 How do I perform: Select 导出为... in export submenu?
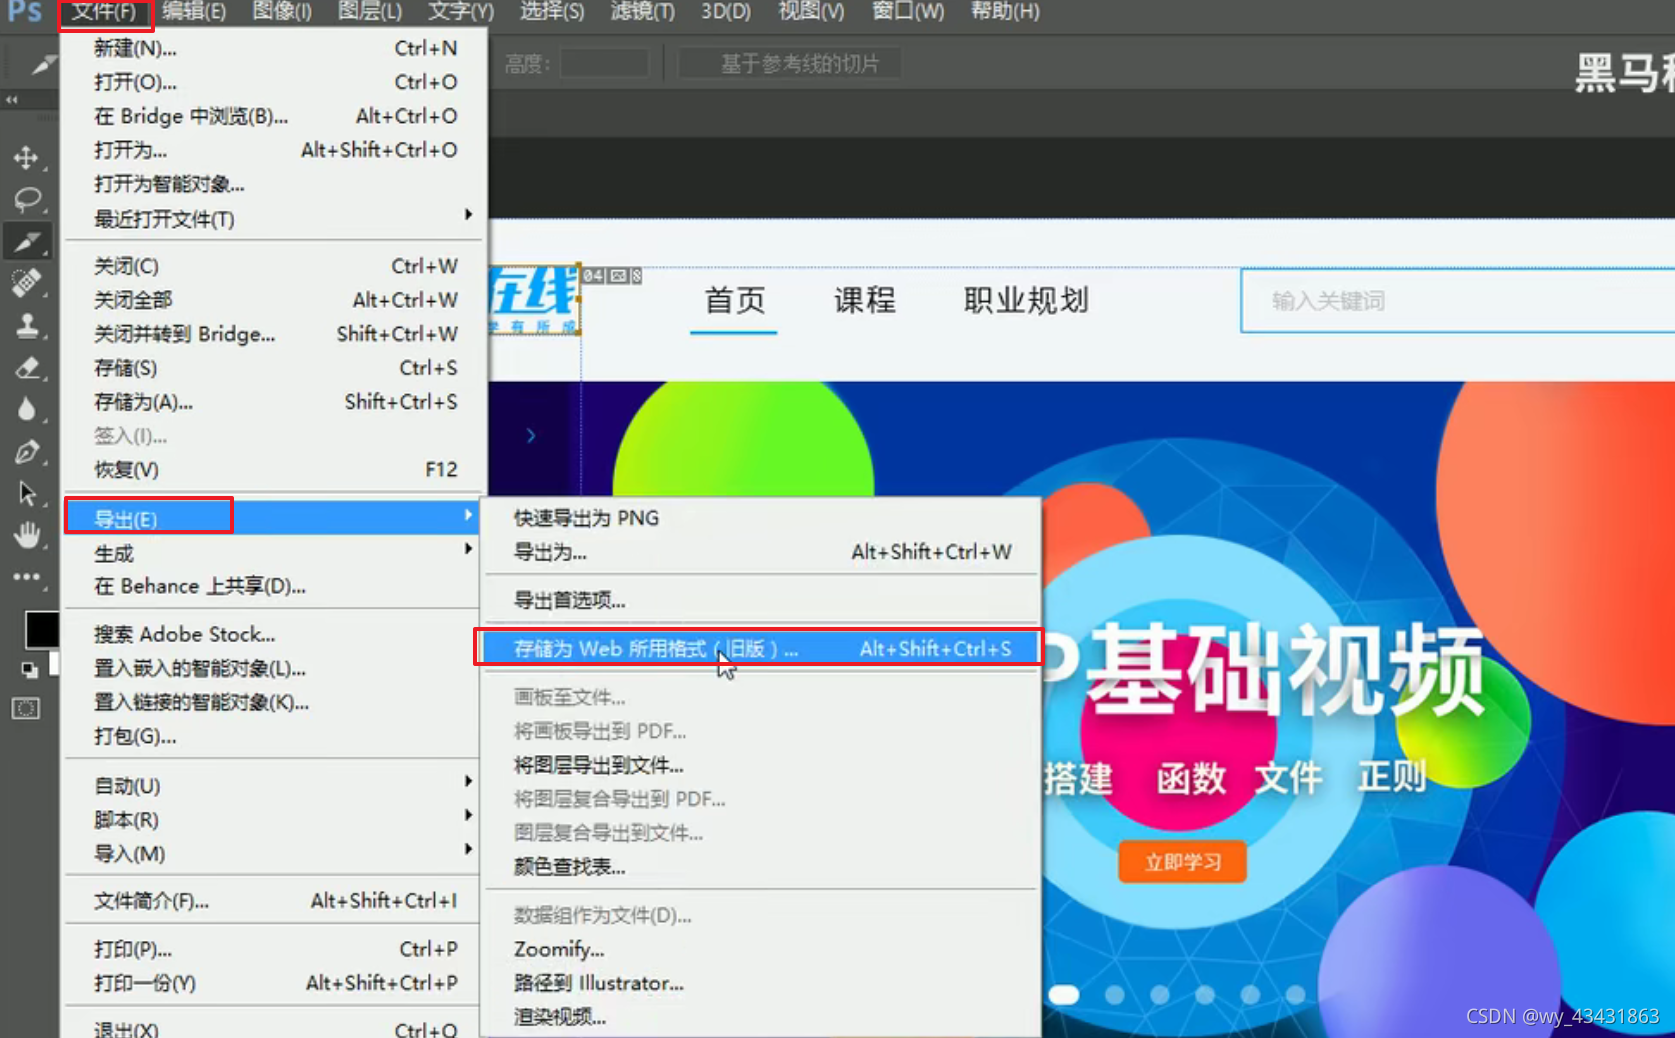pos(761,552)
